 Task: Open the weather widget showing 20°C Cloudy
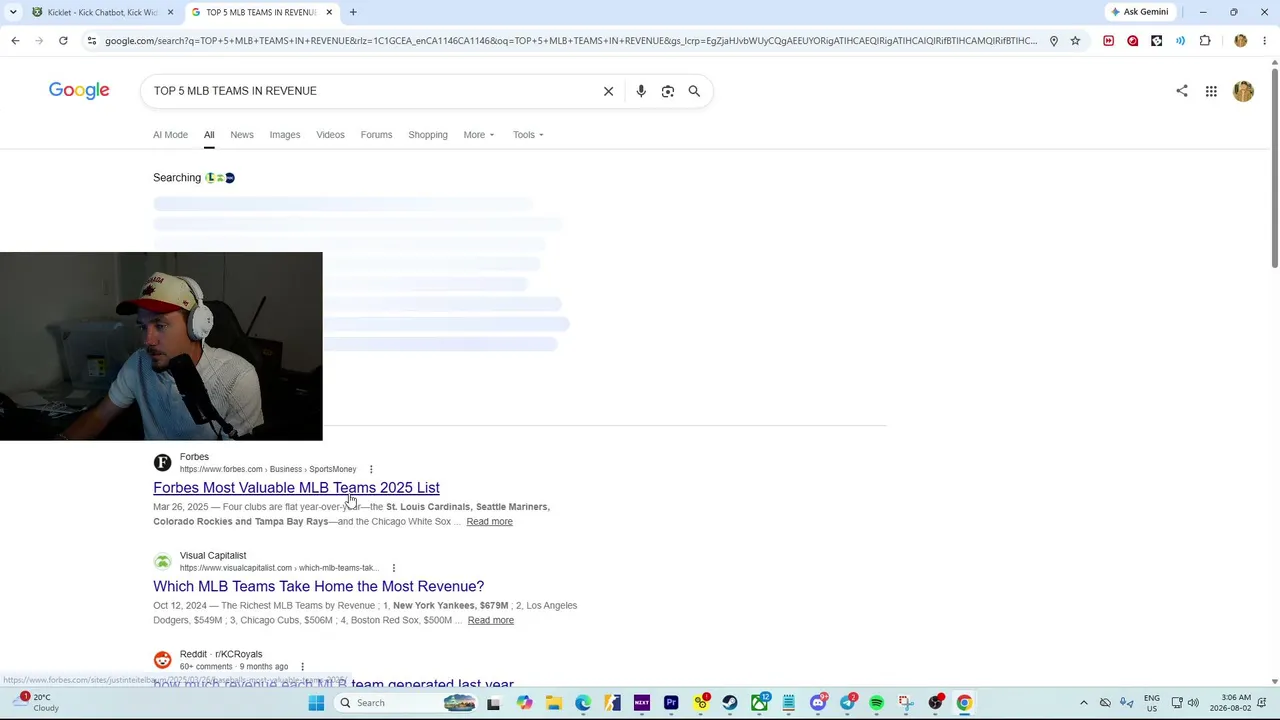click(36, 703)
